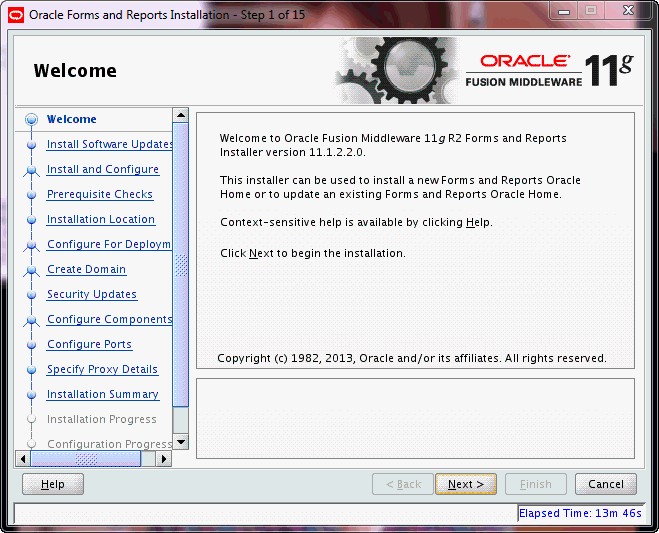This screenshot has height=533, width=659.
Task: Click the horizontal scroll left arrow
Action: (23, 459)
